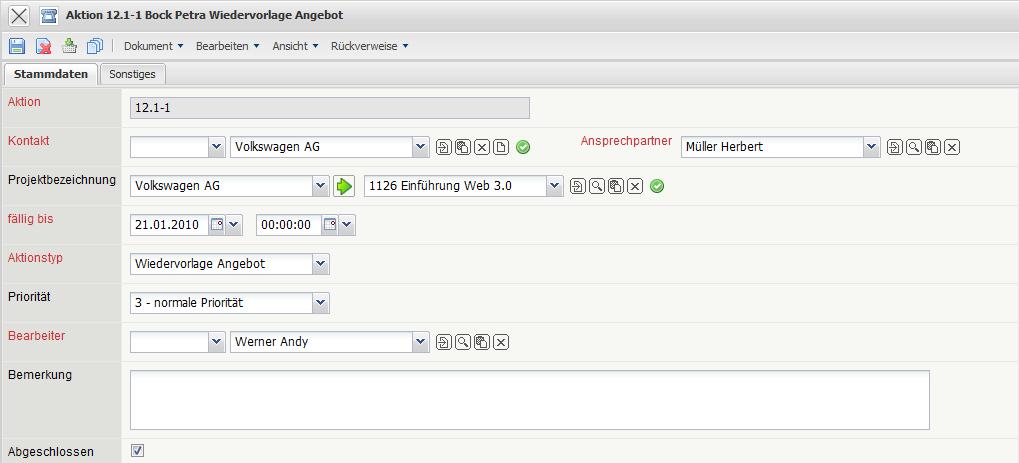Click the time field showing 00:00:00
This screenshot has width=1019, height=463.
[x=290, y=225]
